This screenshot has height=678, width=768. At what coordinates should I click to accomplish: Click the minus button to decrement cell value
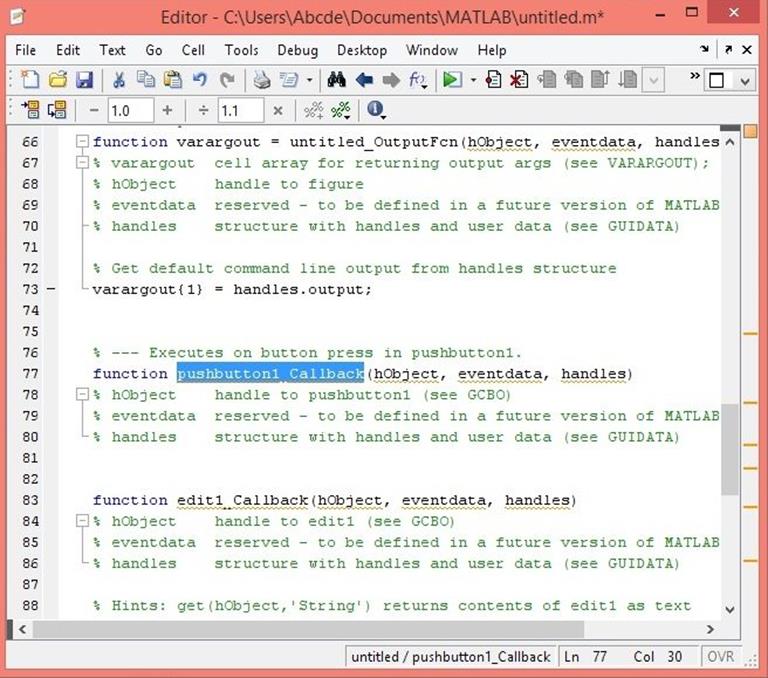94,111
